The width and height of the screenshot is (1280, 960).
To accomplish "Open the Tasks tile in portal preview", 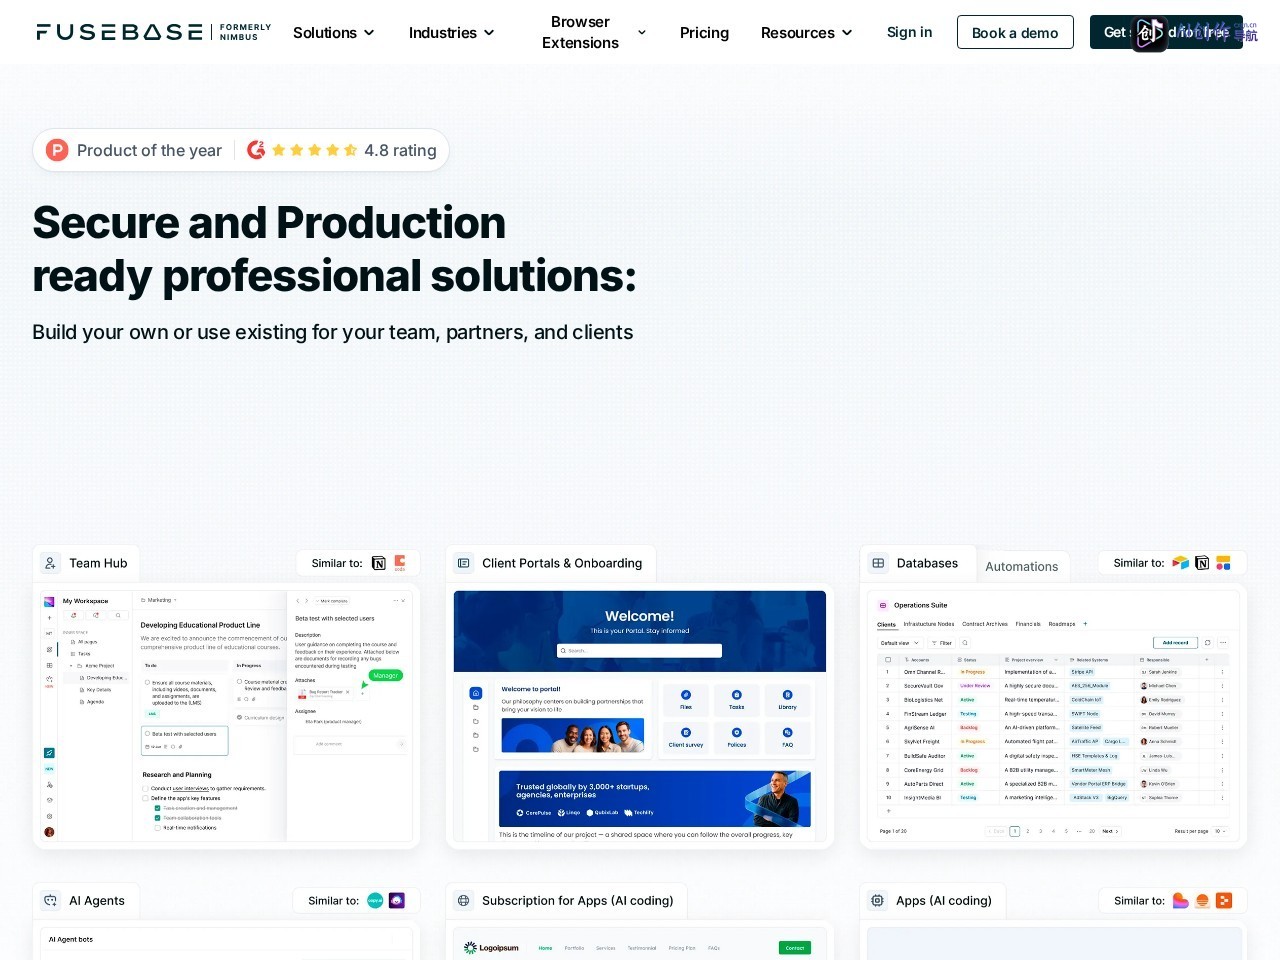I will (x=737, y=700).
